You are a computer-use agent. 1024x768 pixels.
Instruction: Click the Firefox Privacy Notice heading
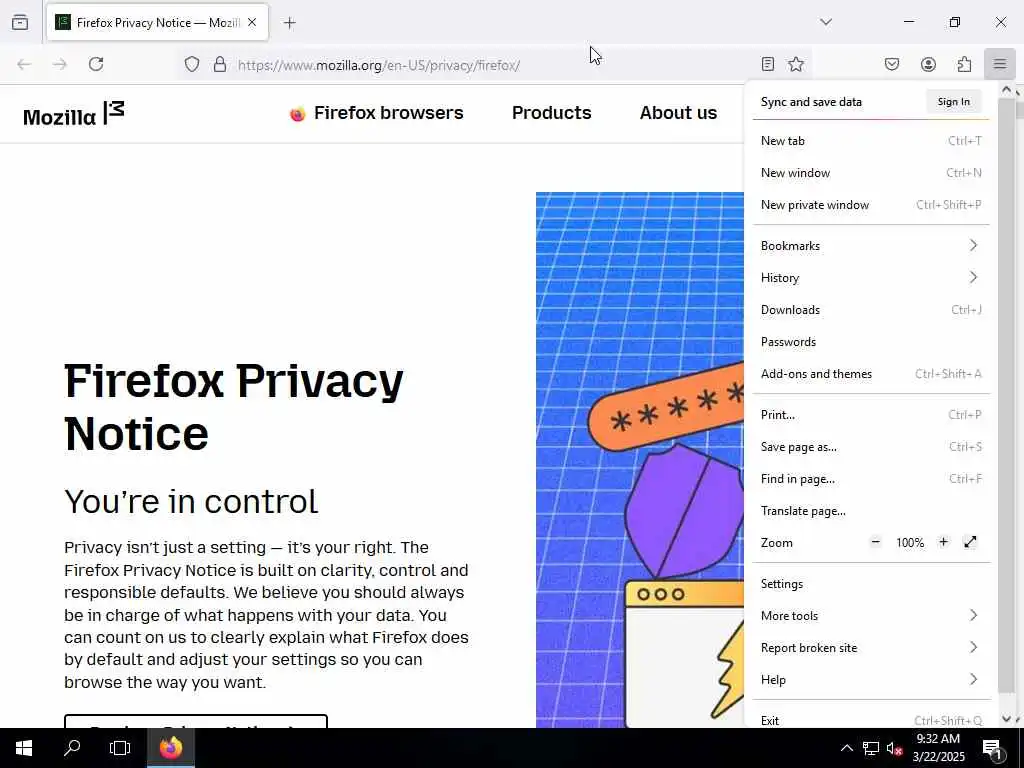(234, 407)
